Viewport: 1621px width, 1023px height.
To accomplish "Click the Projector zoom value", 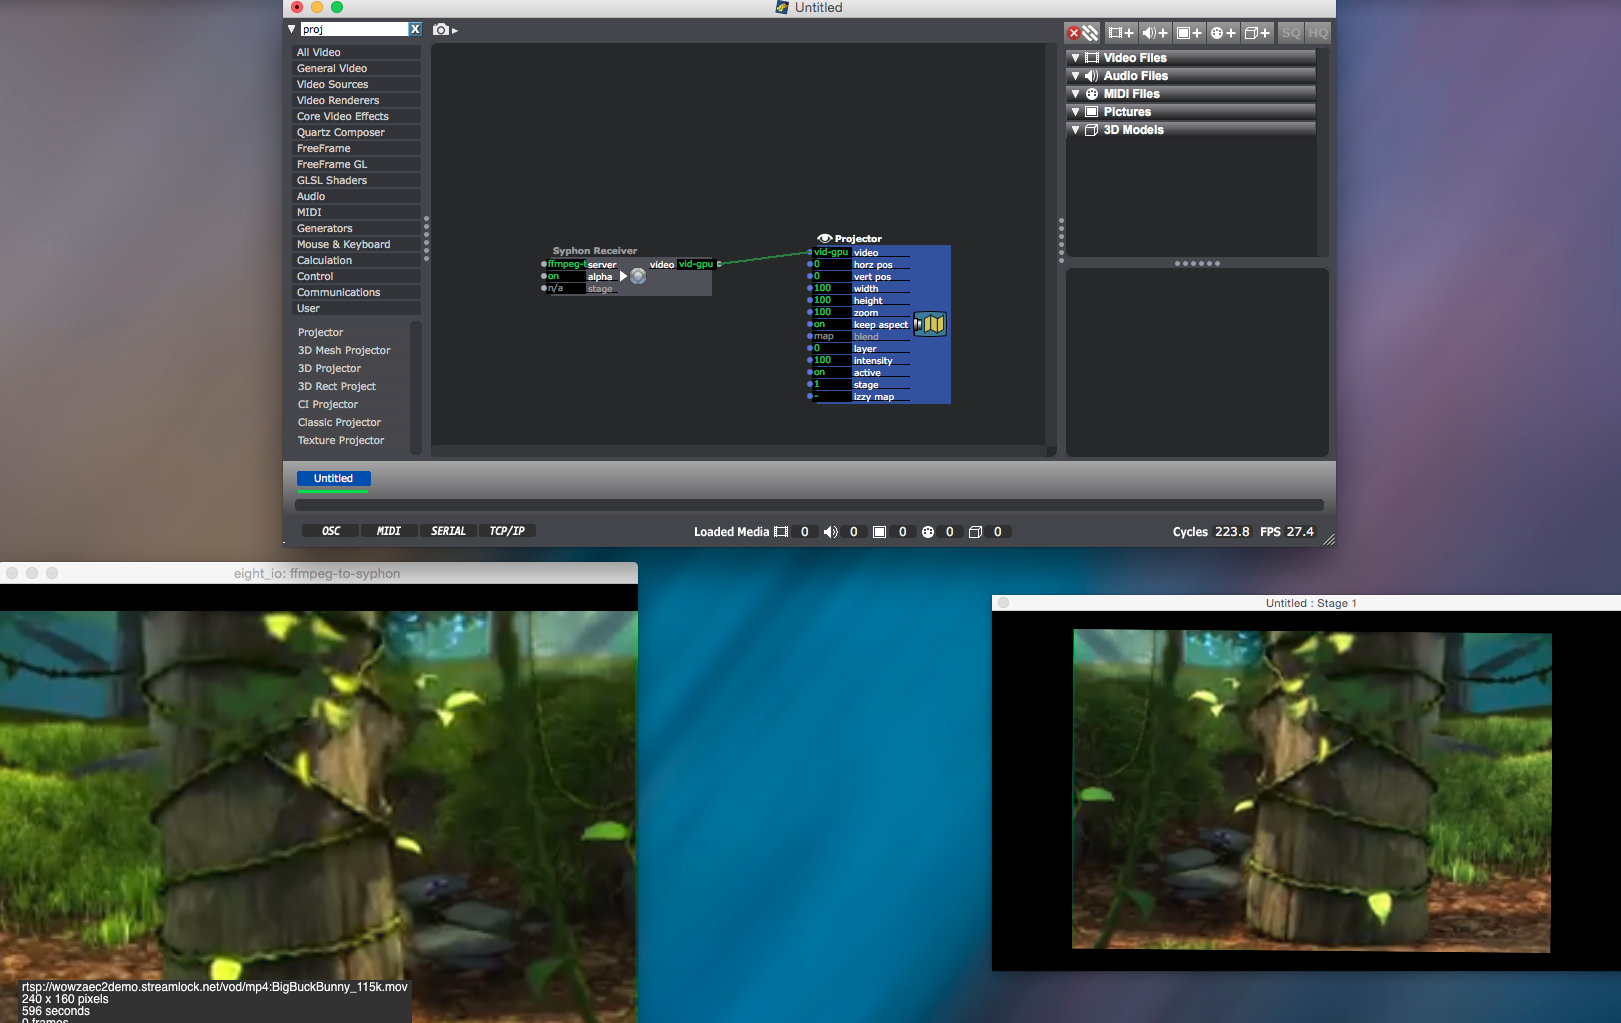I will point(831,312).
